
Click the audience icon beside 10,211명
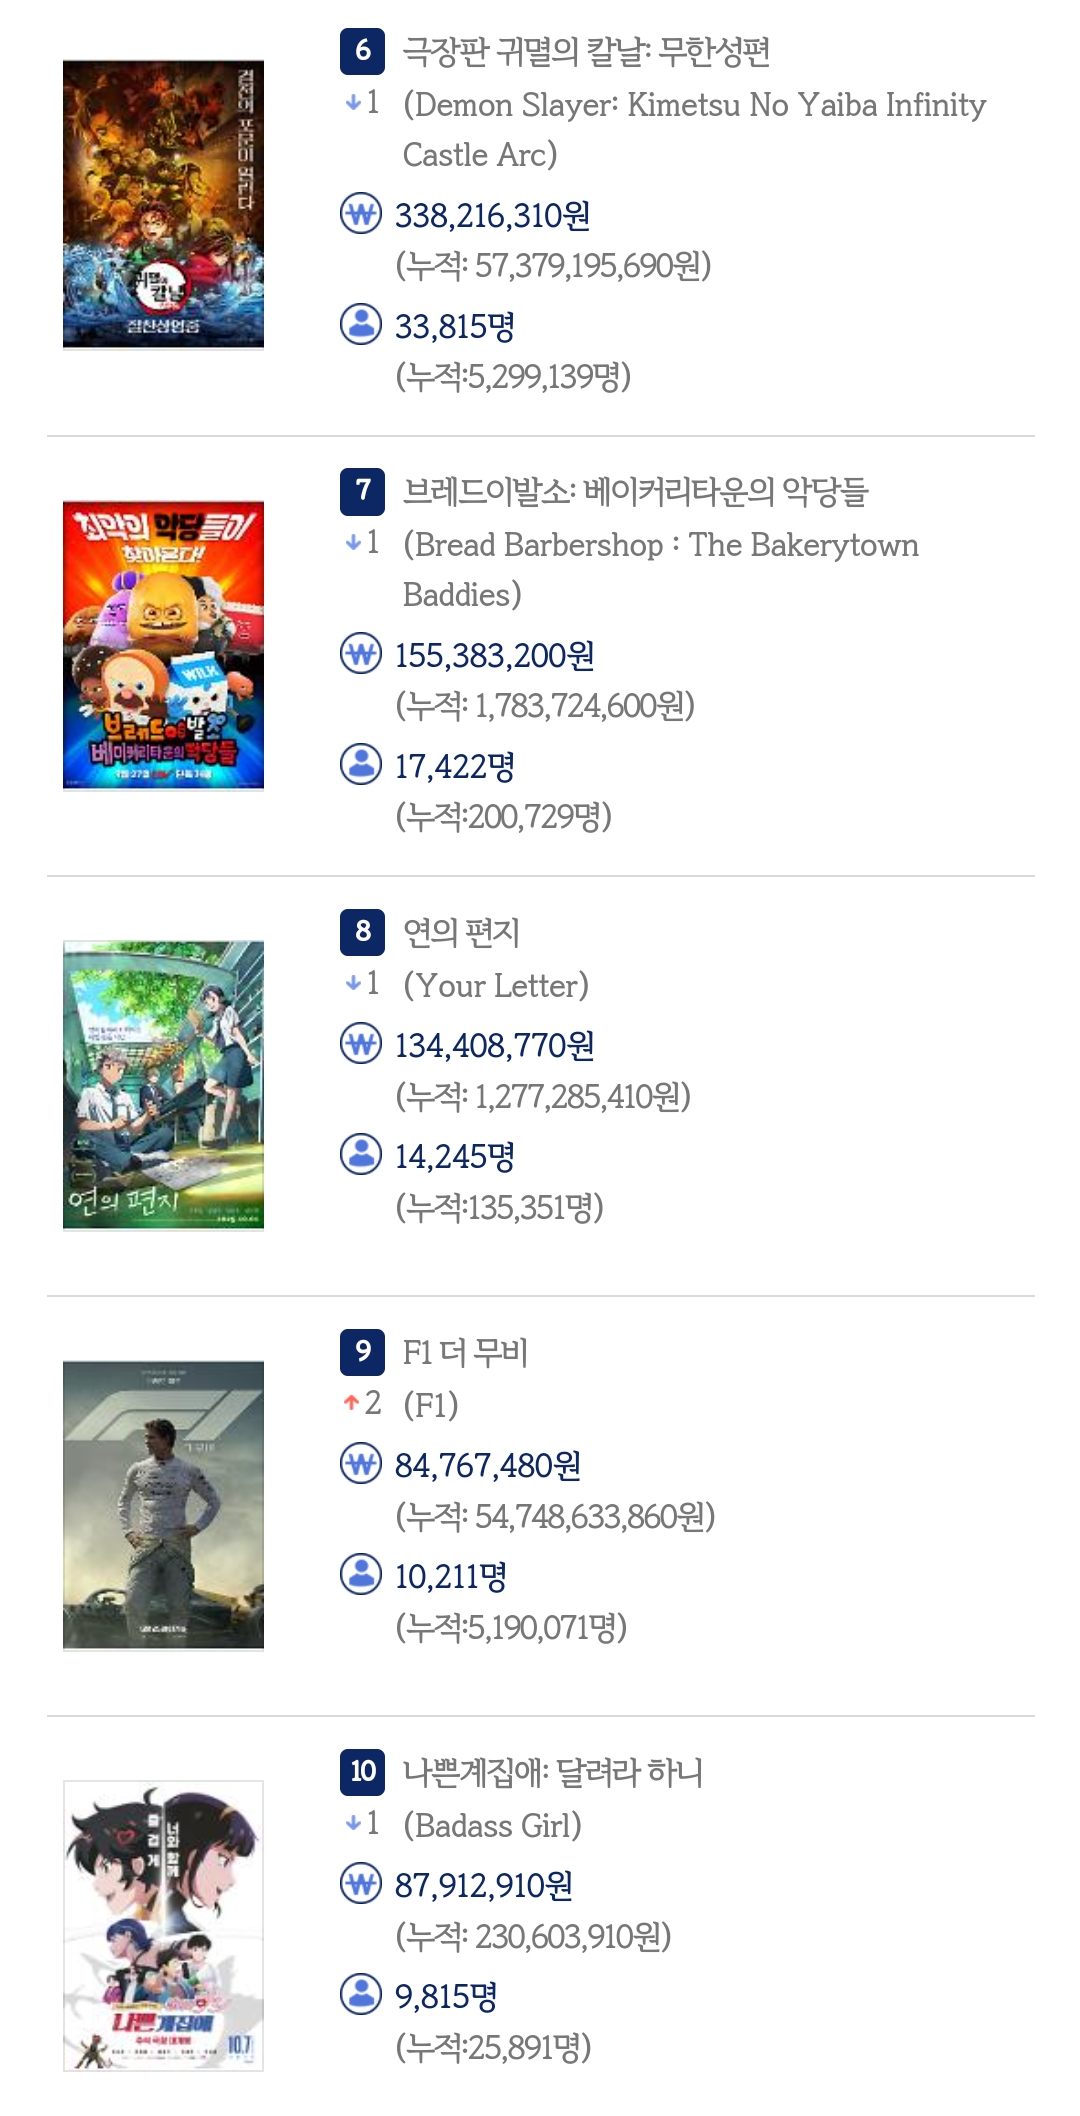[361, 1574]
